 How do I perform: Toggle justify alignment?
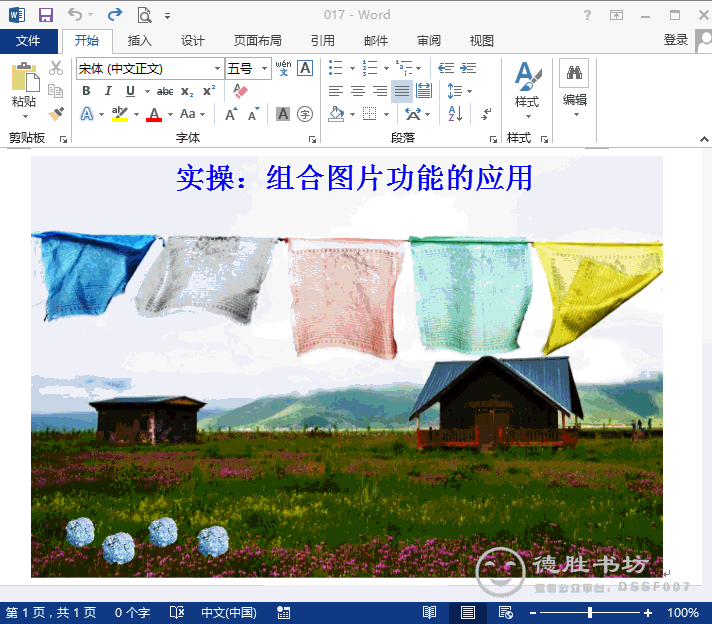[402, 91]
